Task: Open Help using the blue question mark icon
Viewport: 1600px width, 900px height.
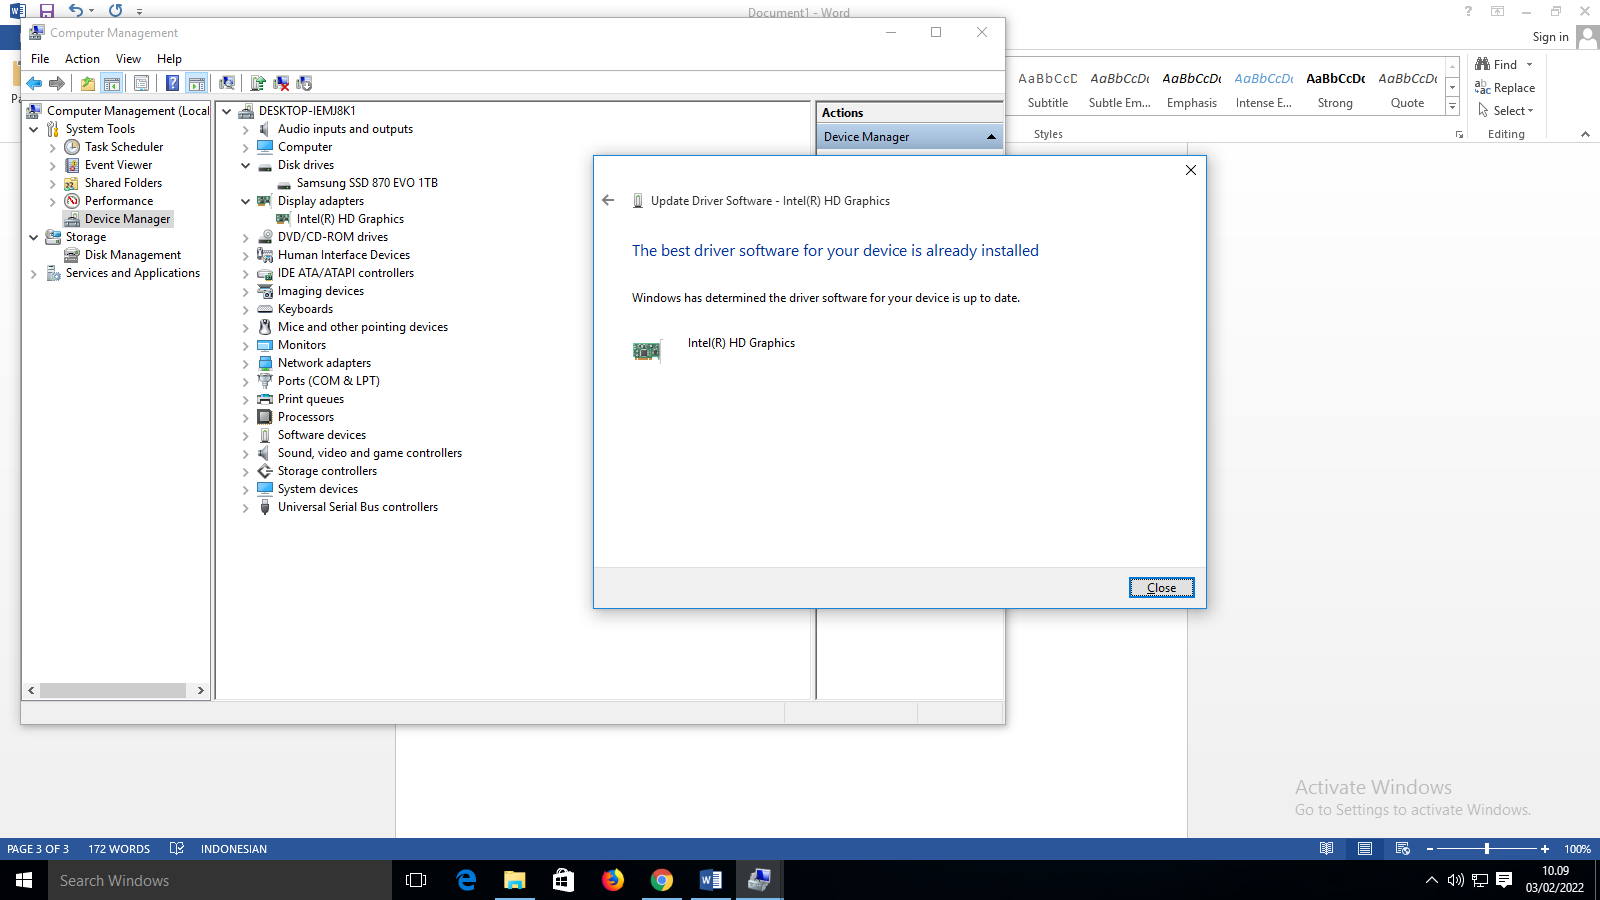Action: tap(172, 83)
